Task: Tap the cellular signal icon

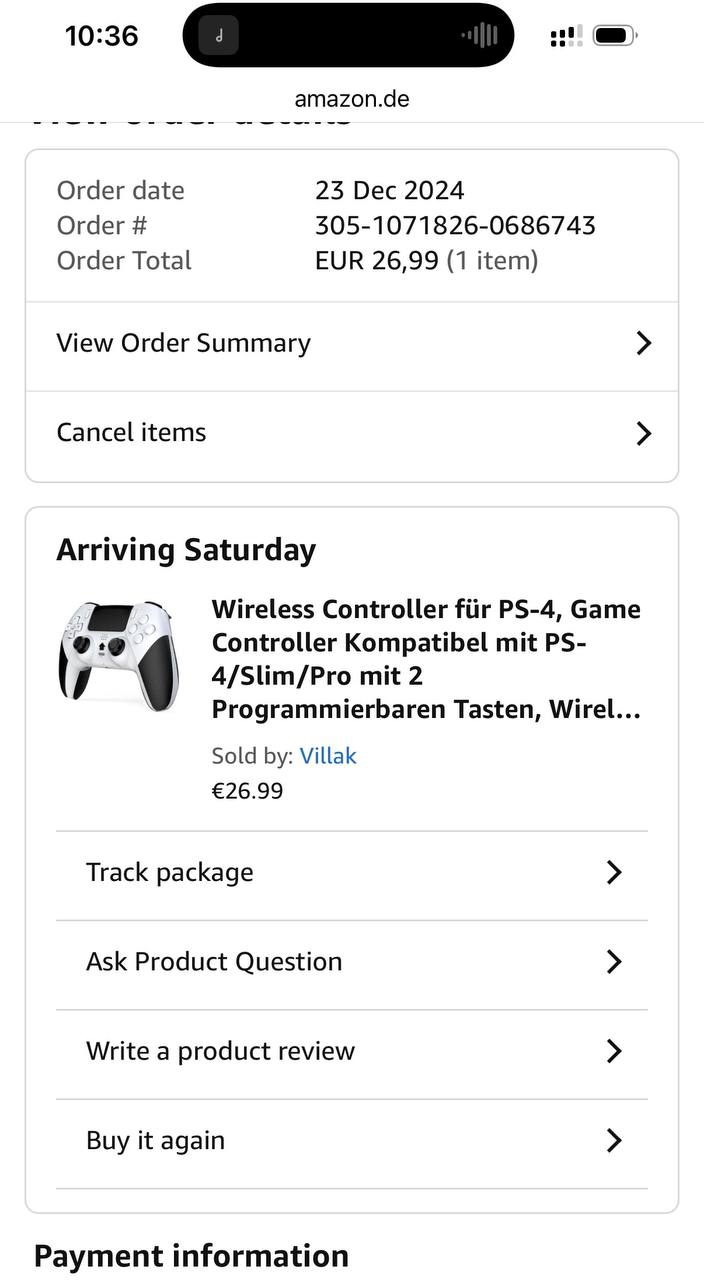Action: (565, 37)
